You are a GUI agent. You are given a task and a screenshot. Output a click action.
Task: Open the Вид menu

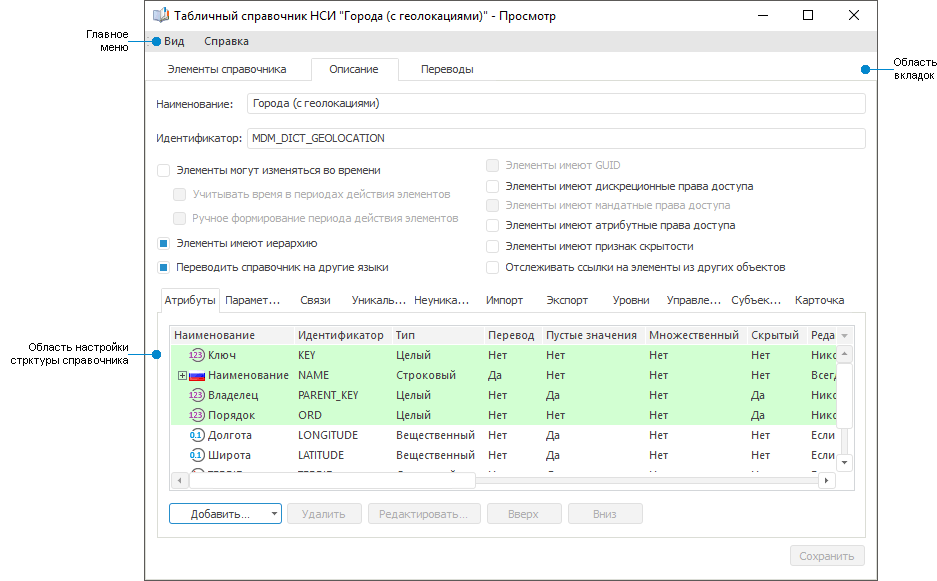174,41
